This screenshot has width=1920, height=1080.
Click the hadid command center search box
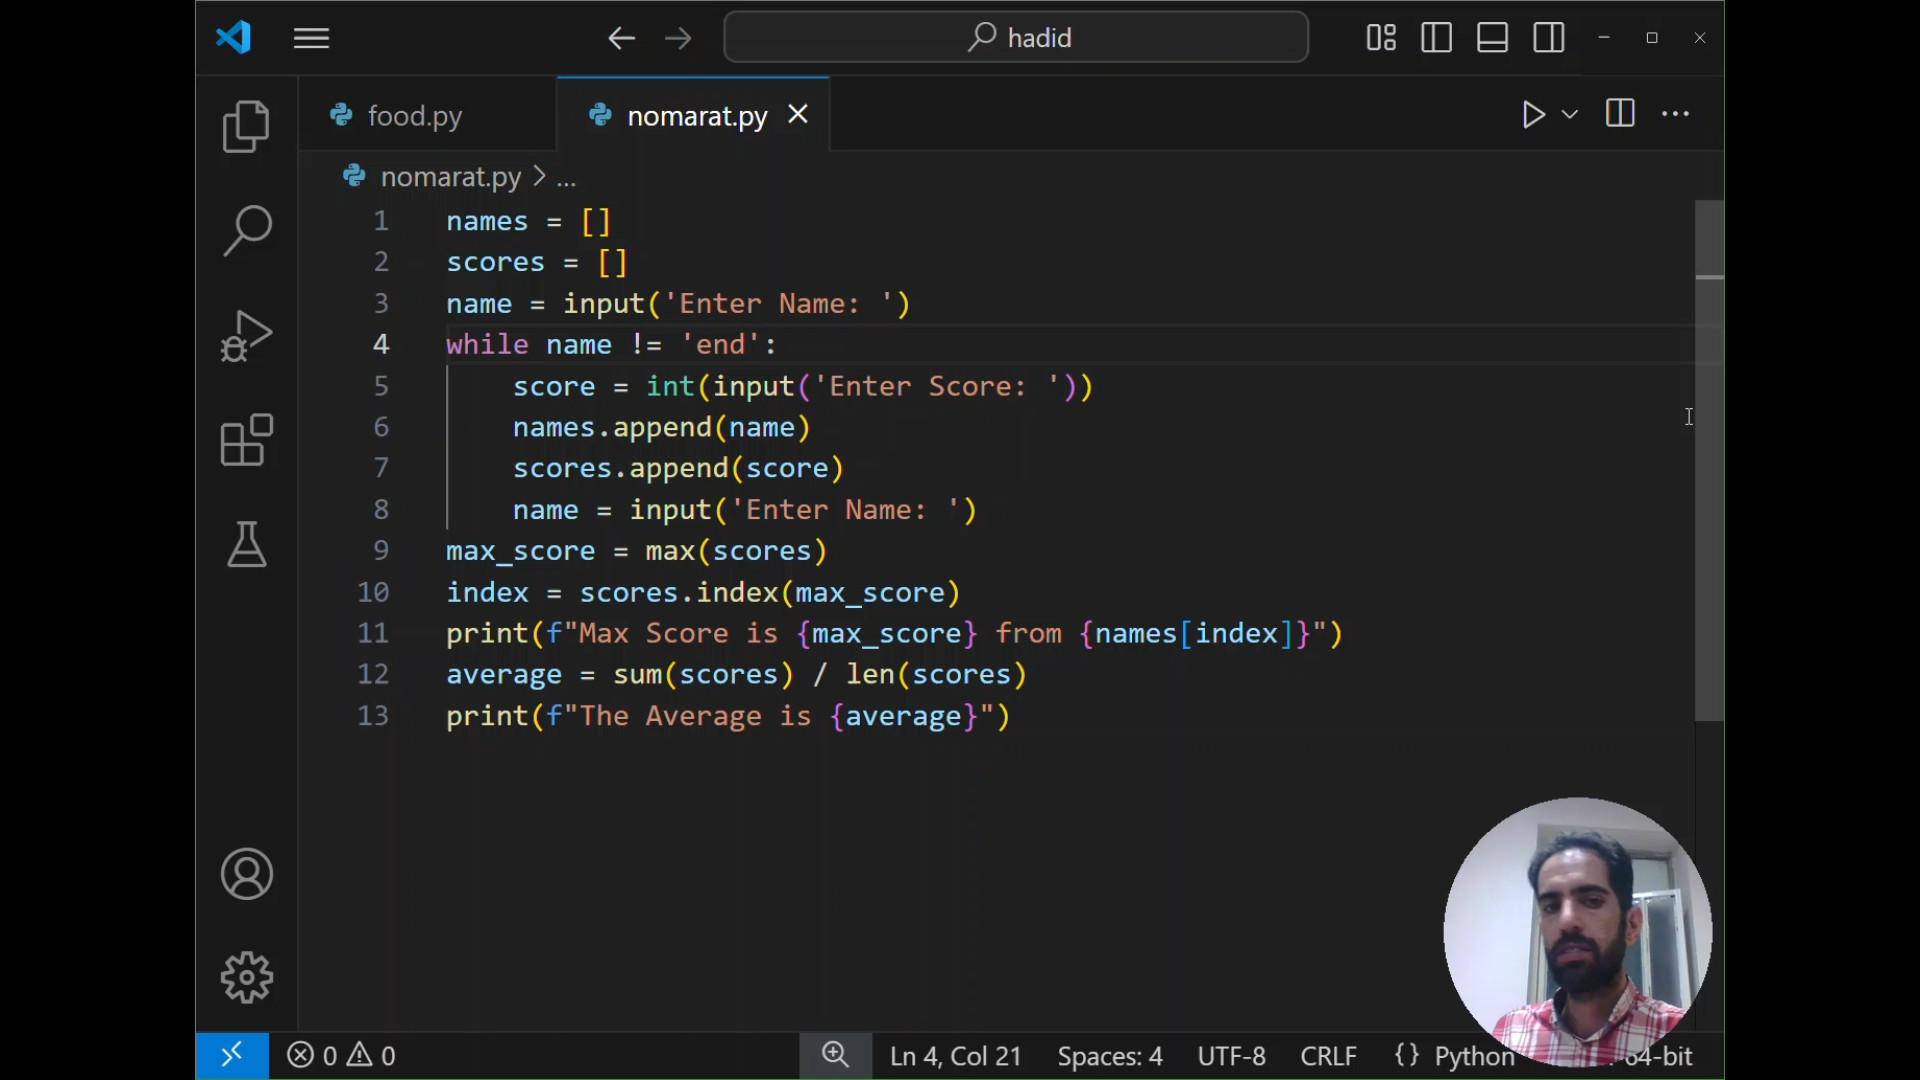point(1016,38)
